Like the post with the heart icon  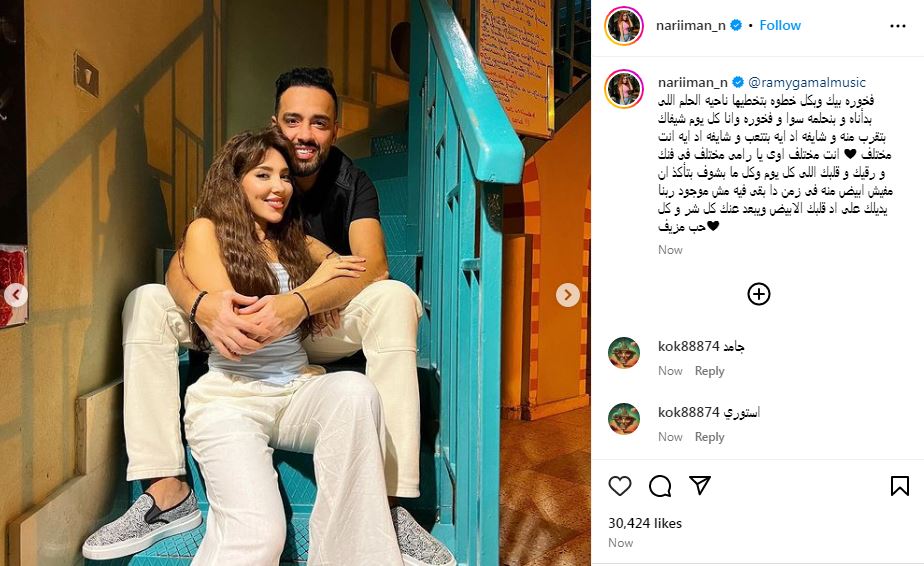[619, 486]
